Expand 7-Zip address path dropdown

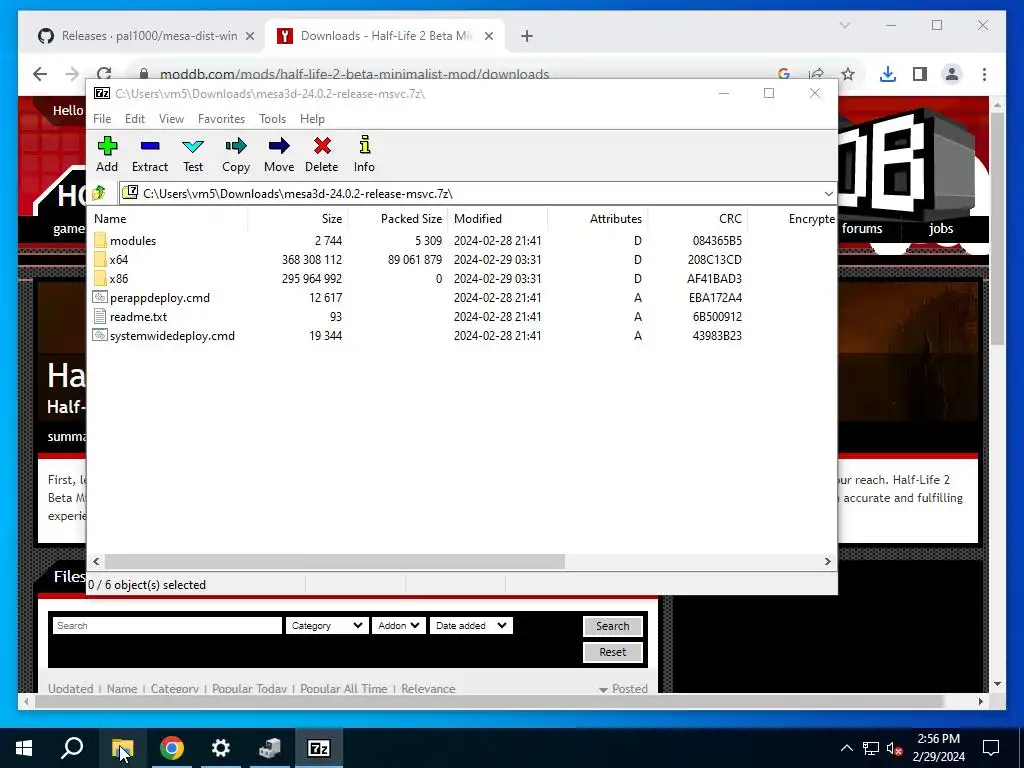coord(828,193)
